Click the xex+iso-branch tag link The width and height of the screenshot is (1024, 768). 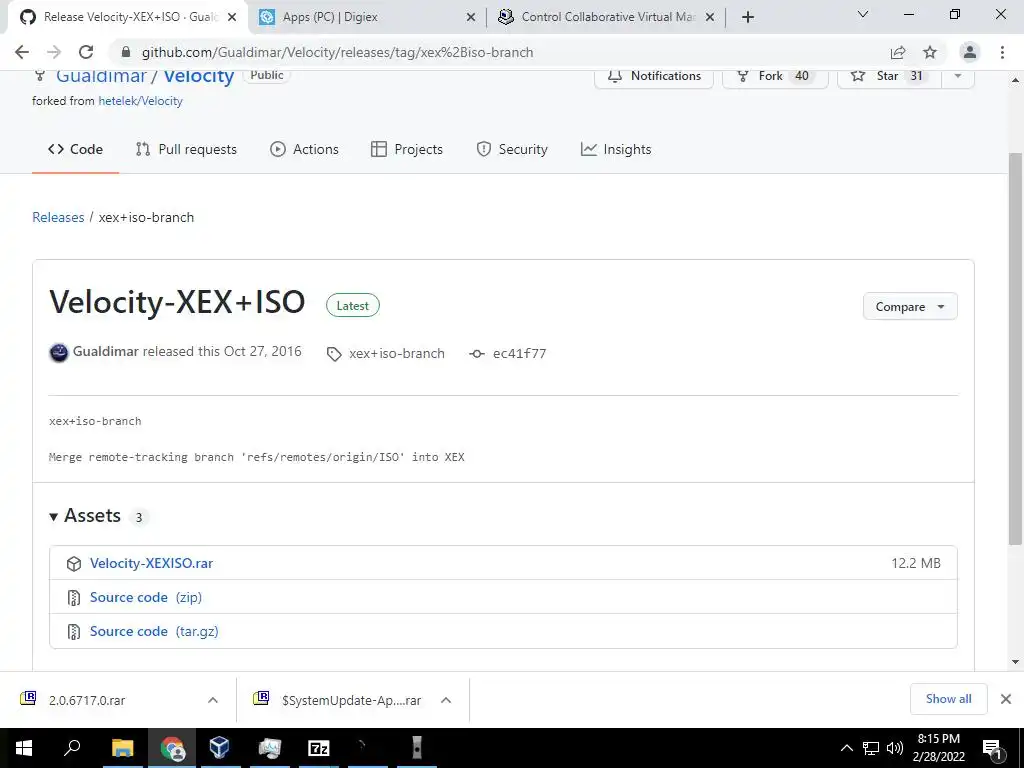click(x=396, y=353)
